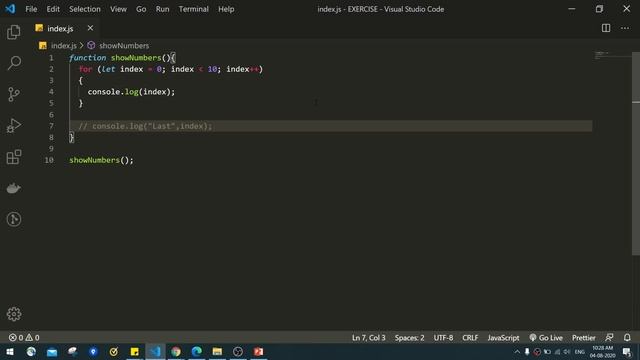Screen dimensions: 640x360
Task: Click the showNumbers(); call on line 10
Action: (x=101, y=160)
